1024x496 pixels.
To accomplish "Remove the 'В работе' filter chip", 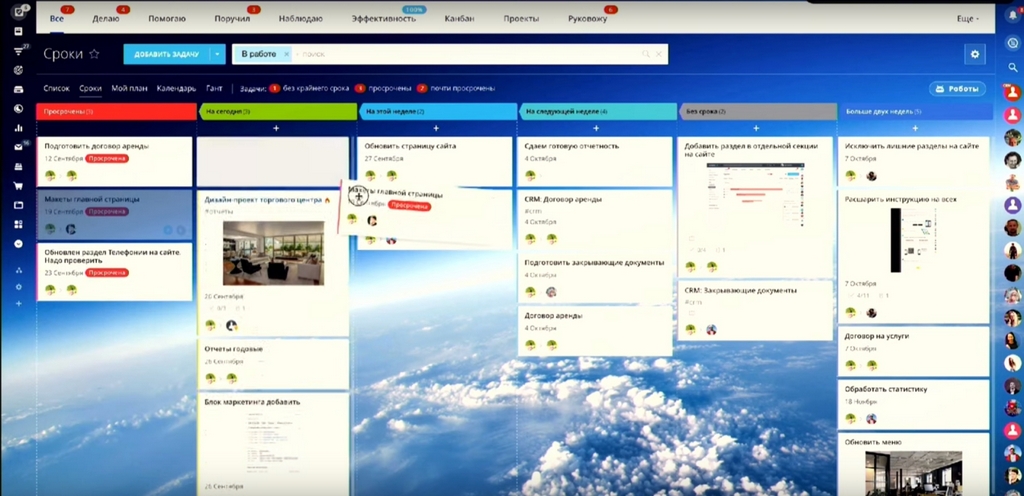I will coord(286,54).
